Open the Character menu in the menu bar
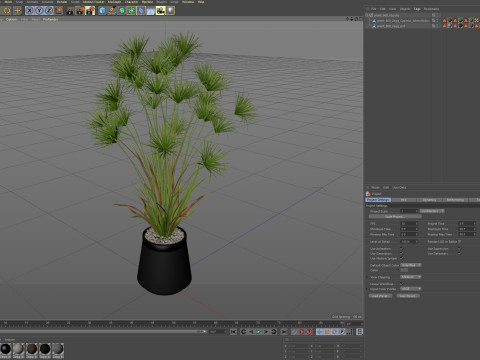 coord(131,2)
